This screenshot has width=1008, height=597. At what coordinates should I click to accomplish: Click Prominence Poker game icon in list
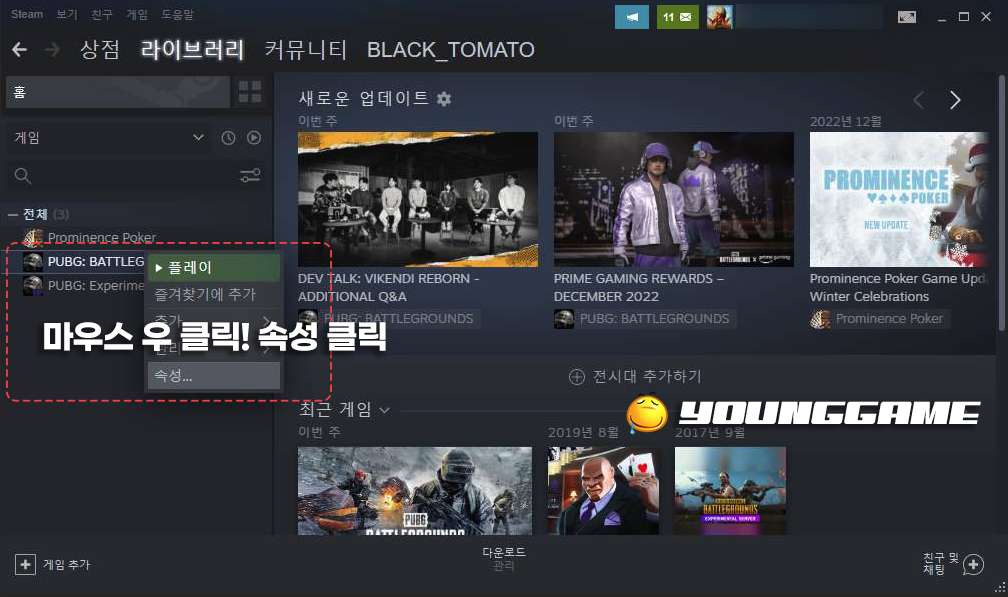(x=33, y=238)
